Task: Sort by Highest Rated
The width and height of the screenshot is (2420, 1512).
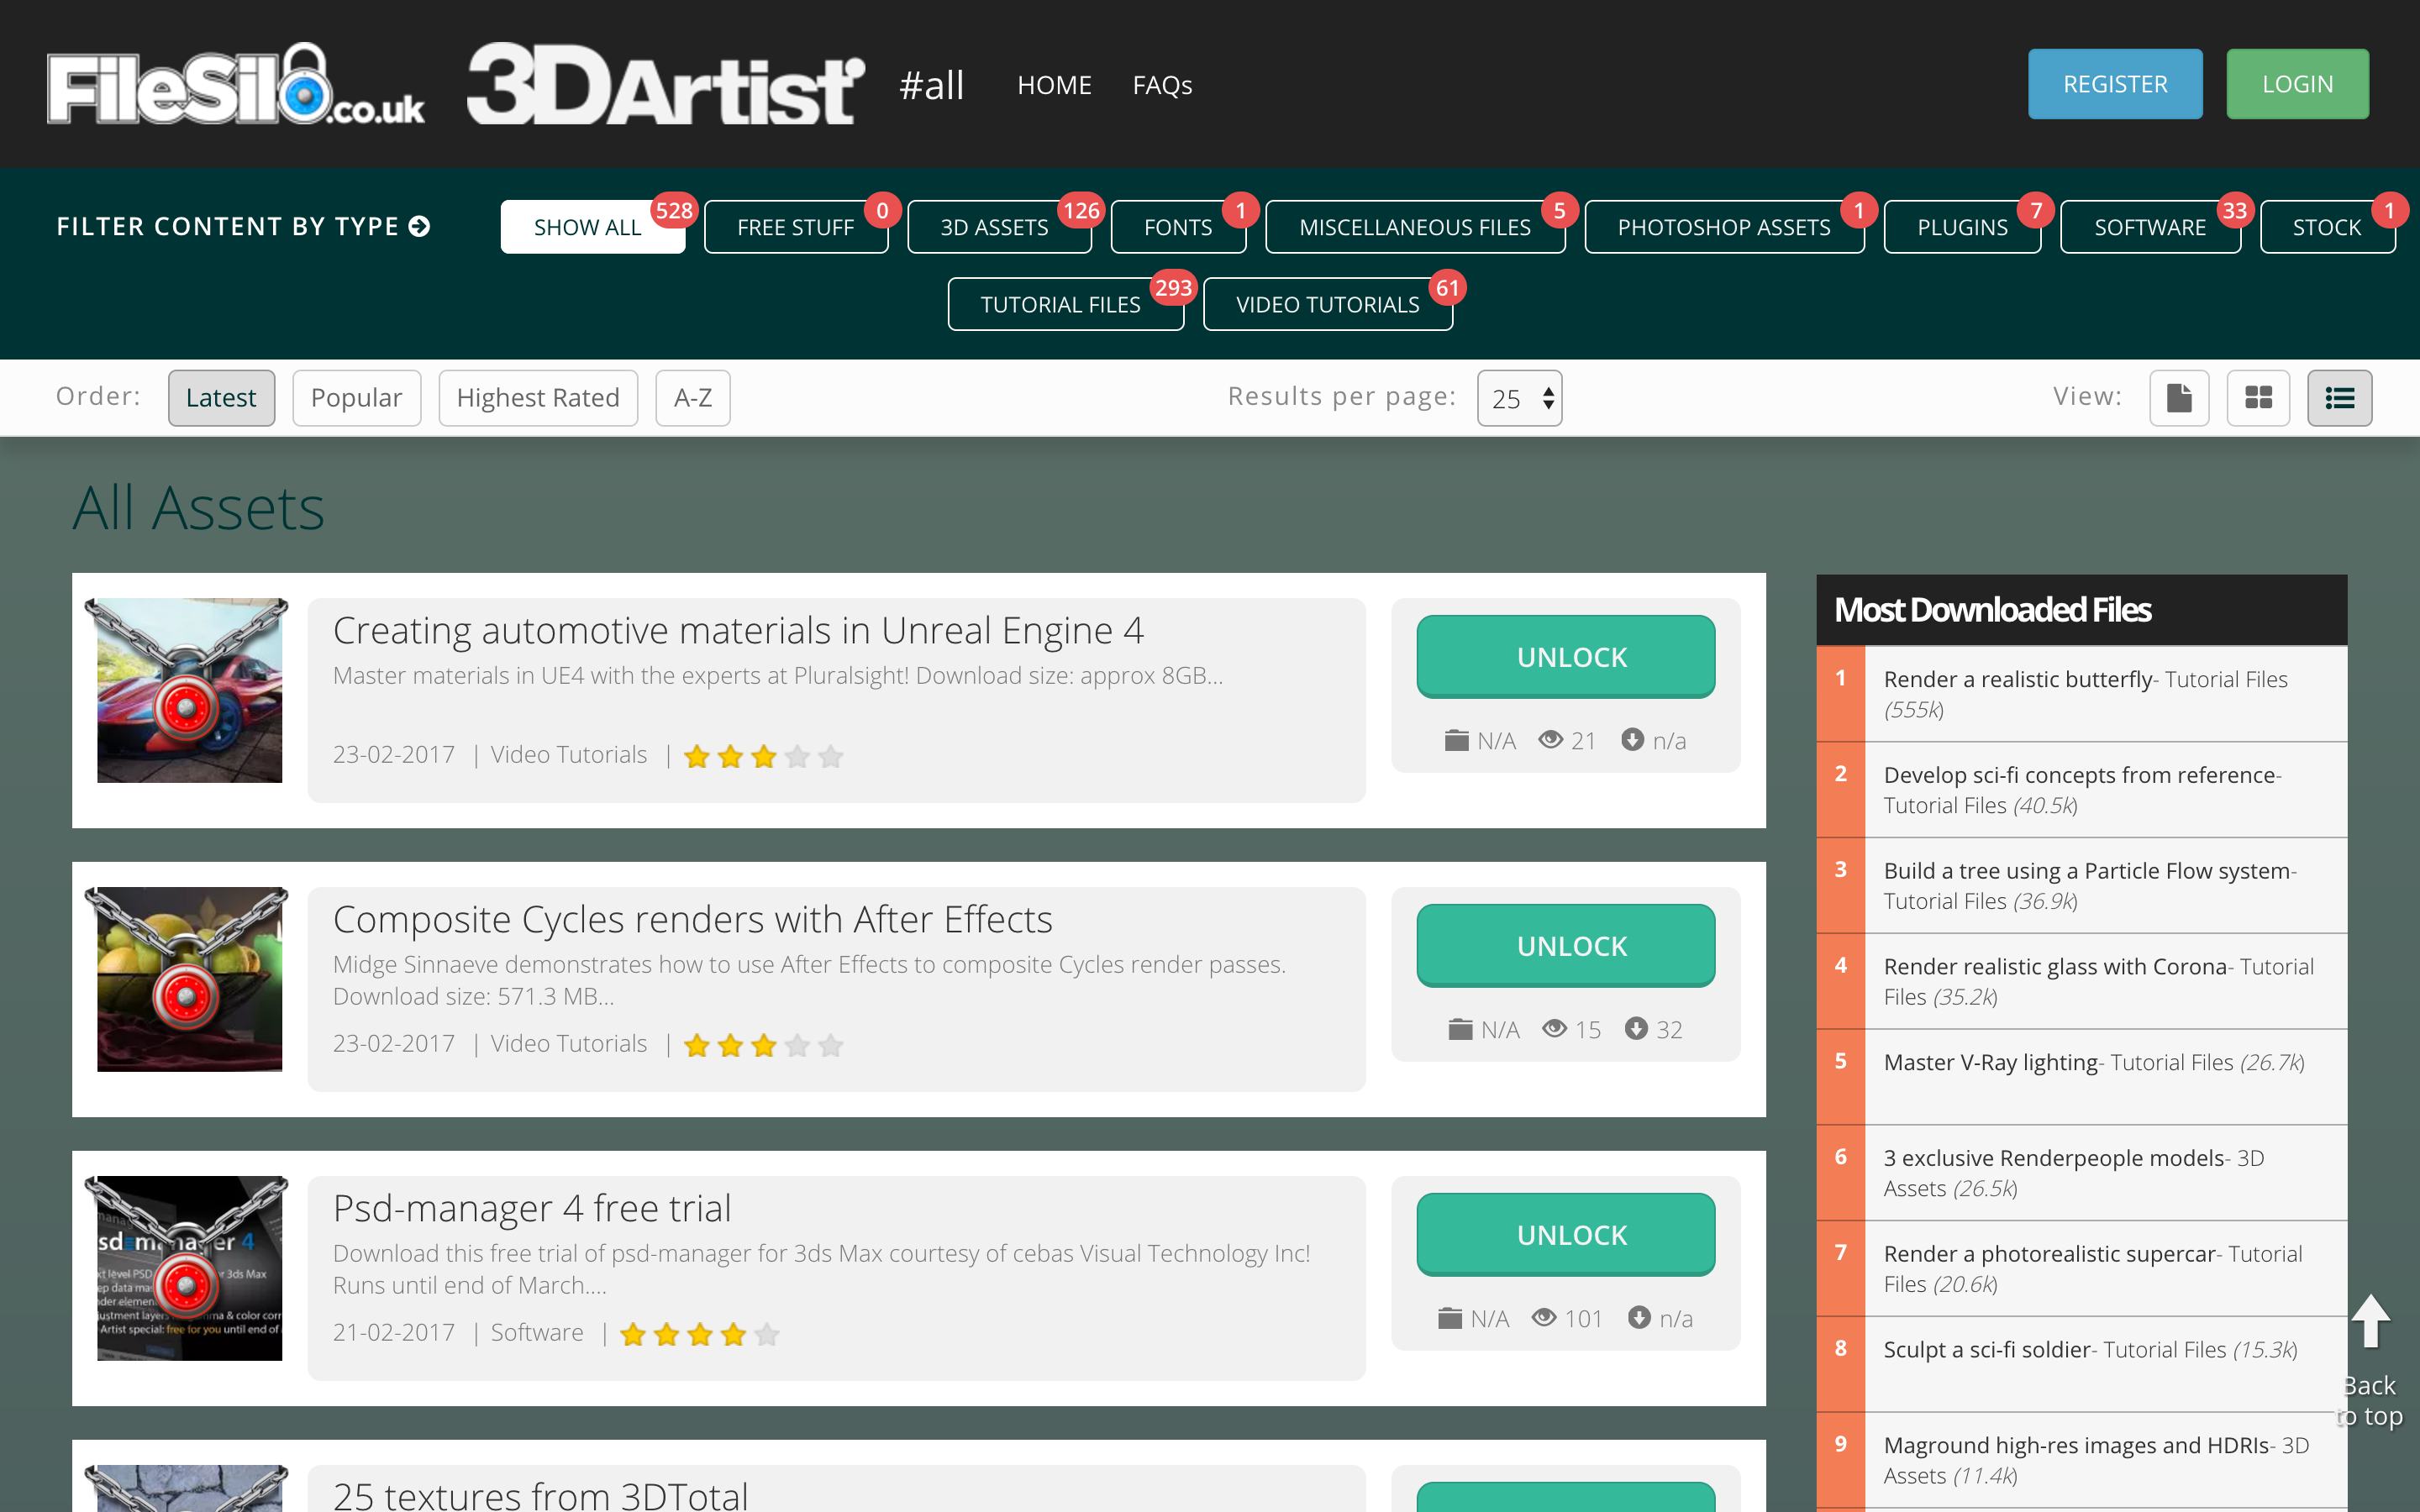Action: tap(538, 398)
